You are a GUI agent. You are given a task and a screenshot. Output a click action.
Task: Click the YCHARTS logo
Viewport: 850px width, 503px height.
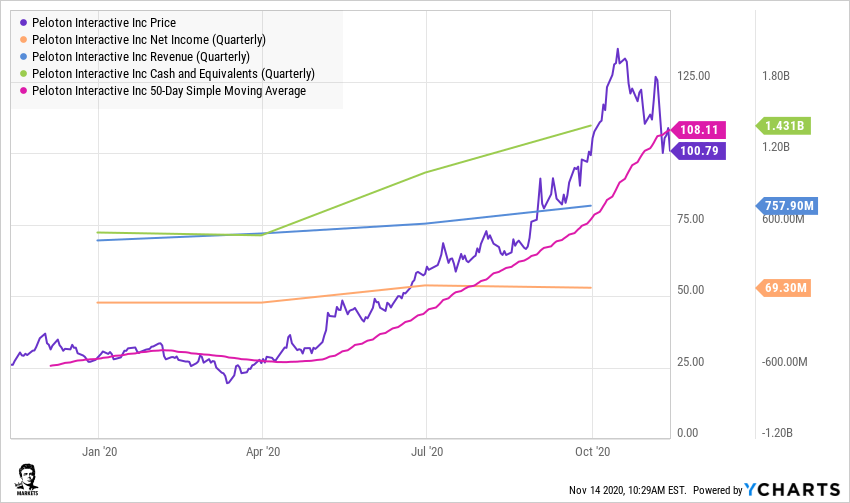[x=792, y=489]
